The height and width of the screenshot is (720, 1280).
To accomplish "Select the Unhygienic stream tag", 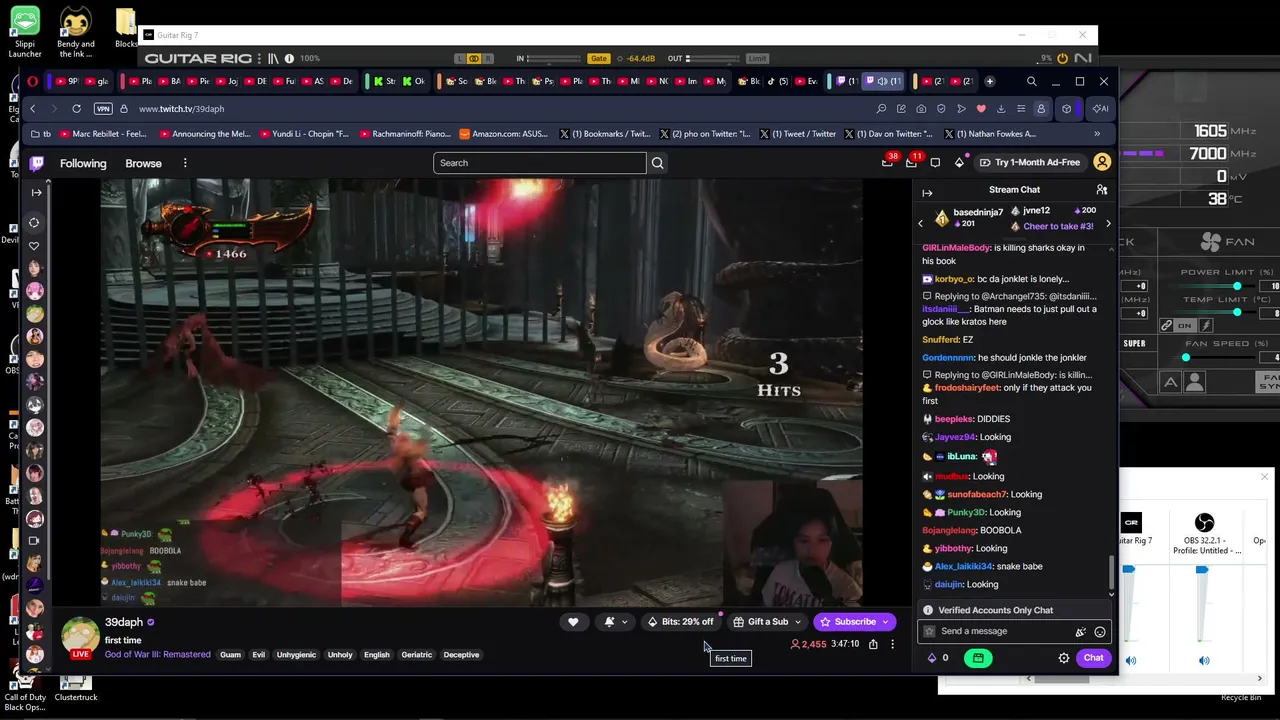I will (296, 655).
